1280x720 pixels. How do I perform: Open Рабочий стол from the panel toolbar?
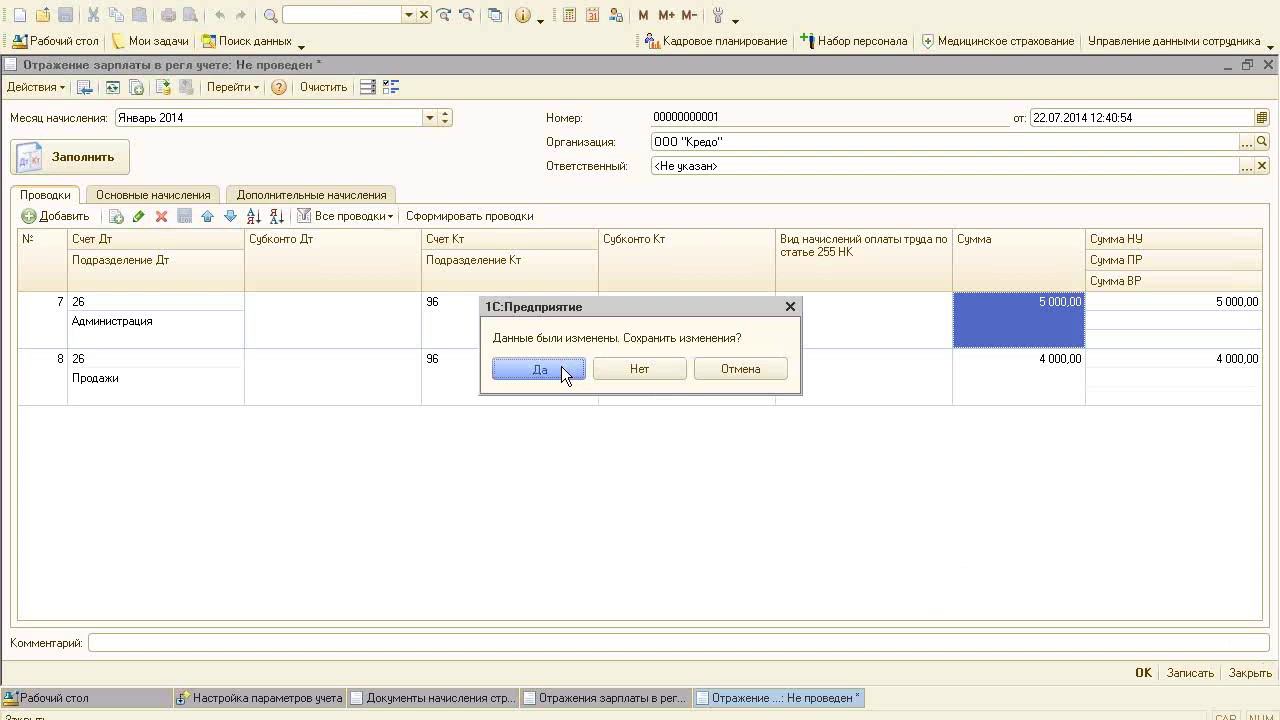(x=56, y=41)
